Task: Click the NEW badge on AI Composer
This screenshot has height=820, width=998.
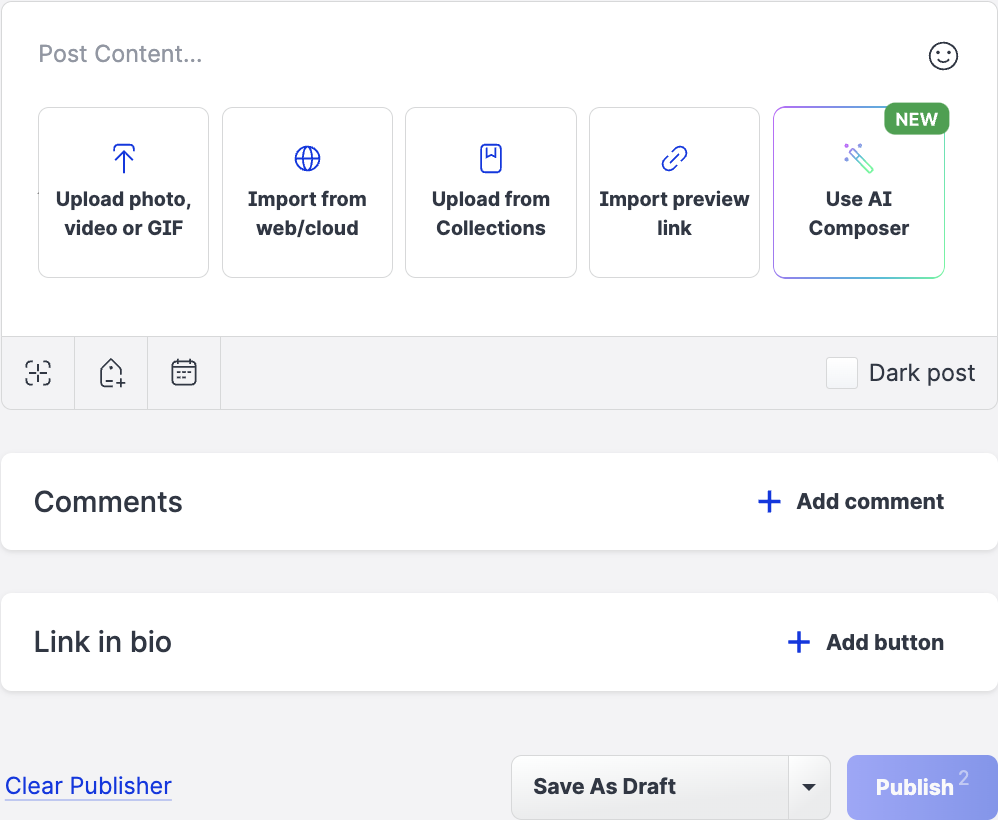Action: (916, 118)
